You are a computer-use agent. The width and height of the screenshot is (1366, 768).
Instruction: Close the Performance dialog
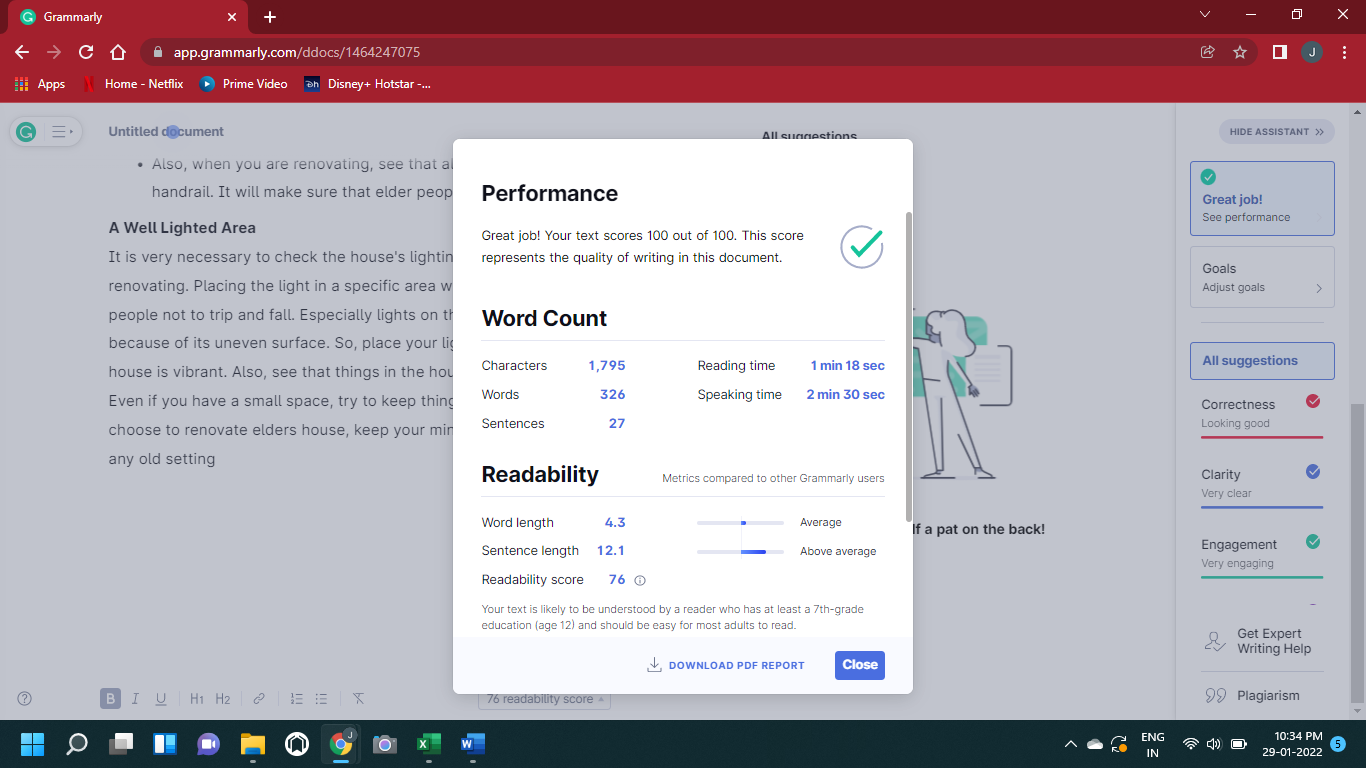pos(860,665)
